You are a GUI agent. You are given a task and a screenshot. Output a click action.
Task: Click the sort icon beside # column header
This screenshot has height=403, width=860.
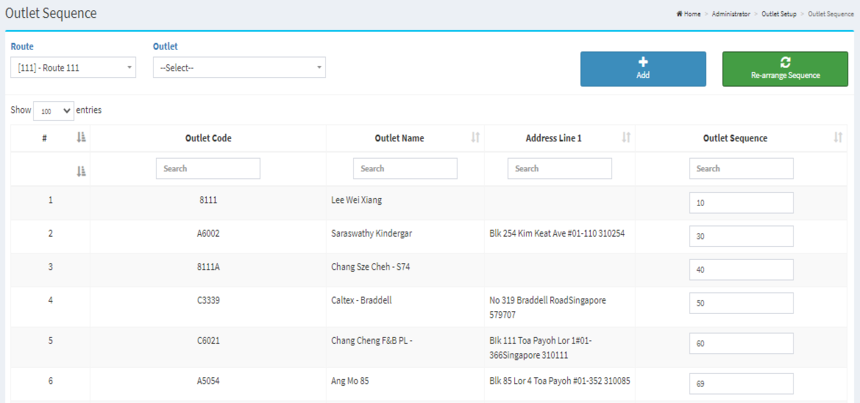tap(81, 138)
